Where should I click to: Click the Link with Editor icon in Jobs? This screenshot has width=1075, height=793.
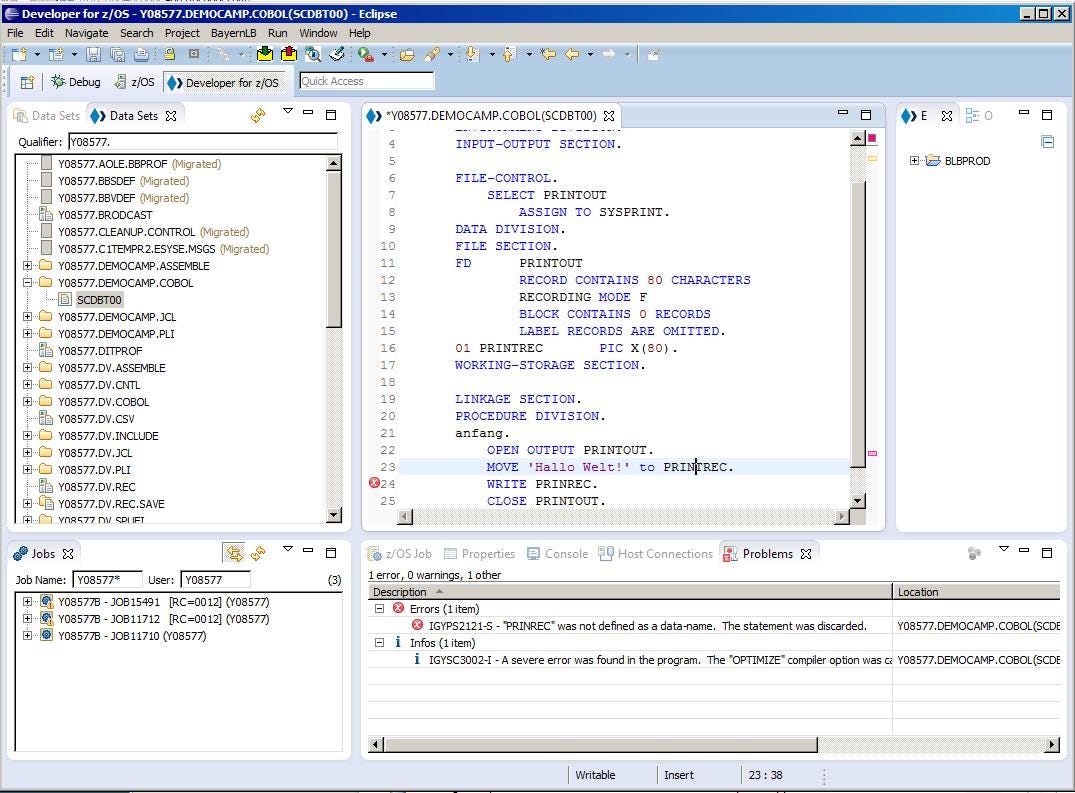(x=234, y=553)
